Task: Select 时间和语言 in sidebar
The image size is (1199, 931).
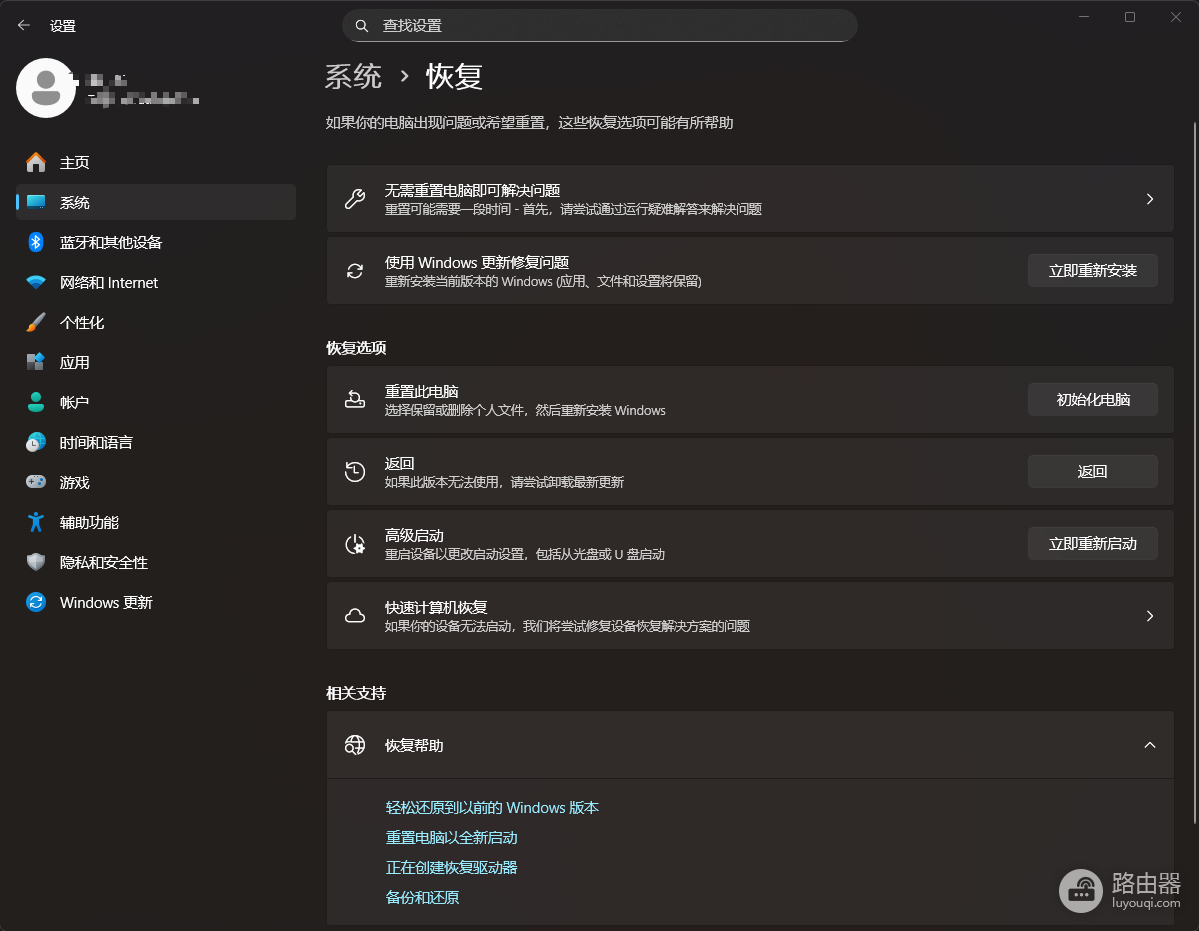Action: (156, 442)
